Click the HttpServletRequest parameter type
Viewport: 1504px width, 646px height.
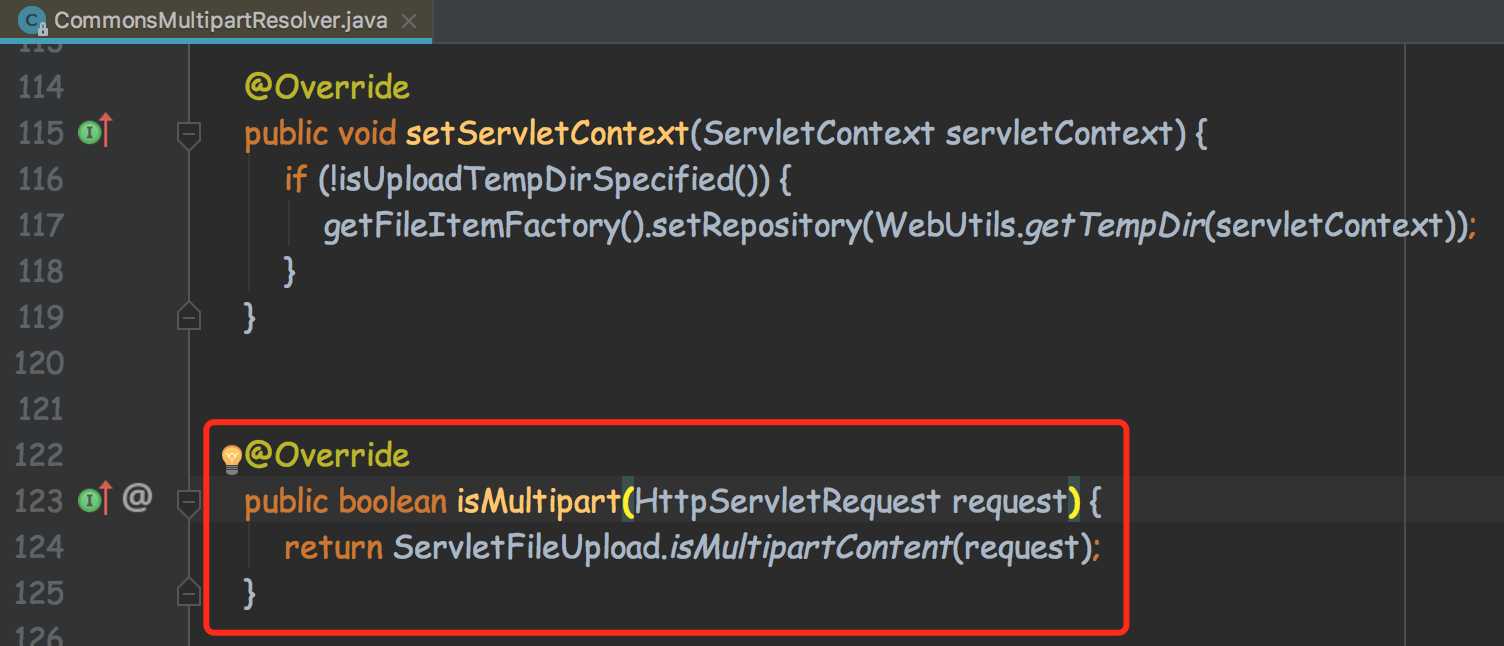click(x=788, y=501)
